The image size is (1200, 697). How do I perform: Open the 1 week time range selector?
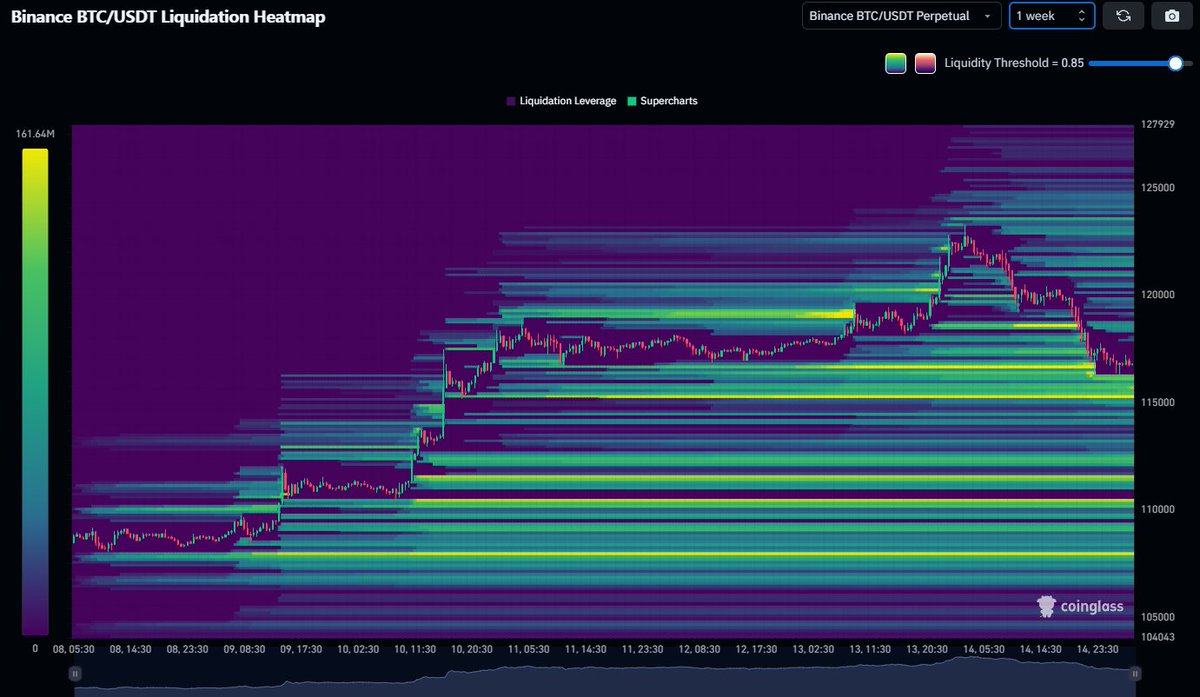1051,16
